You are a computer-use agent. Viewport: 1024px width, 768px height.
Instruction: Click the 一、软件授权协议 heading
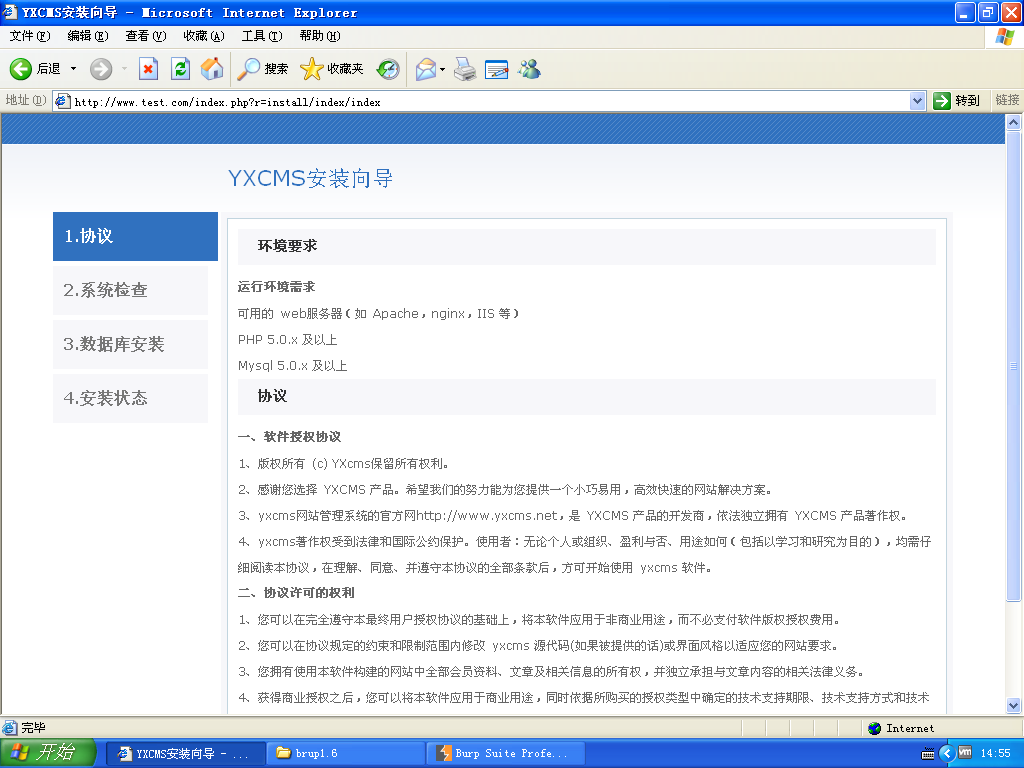[289, 437]
